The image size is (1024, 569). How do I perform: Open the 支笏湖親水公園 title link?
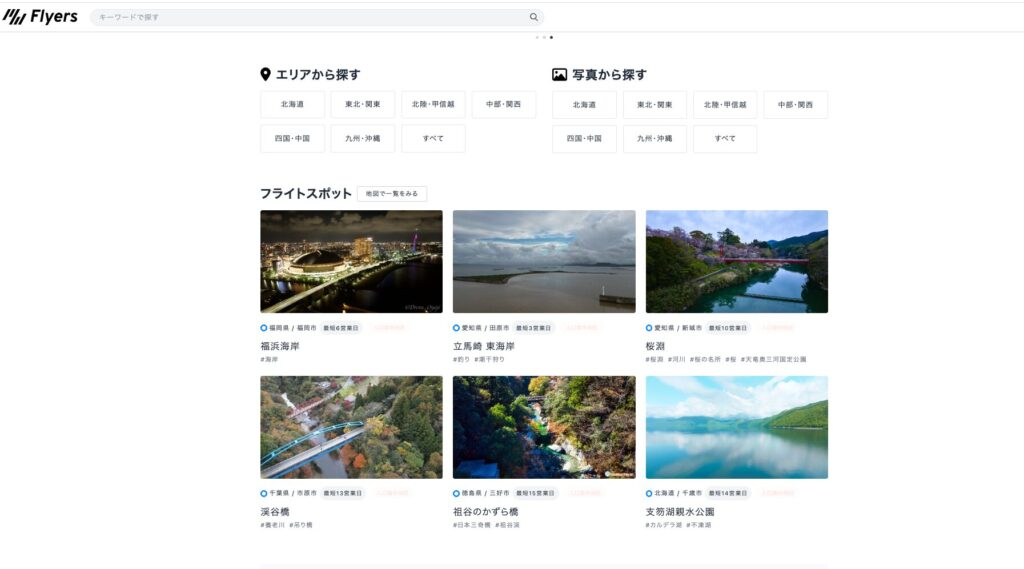point(680,512)
